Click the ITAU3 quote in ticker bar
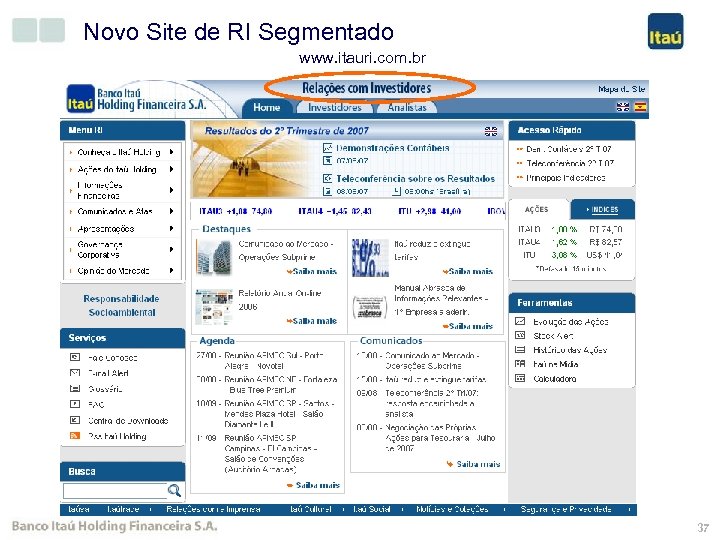 tap(236, 211)
